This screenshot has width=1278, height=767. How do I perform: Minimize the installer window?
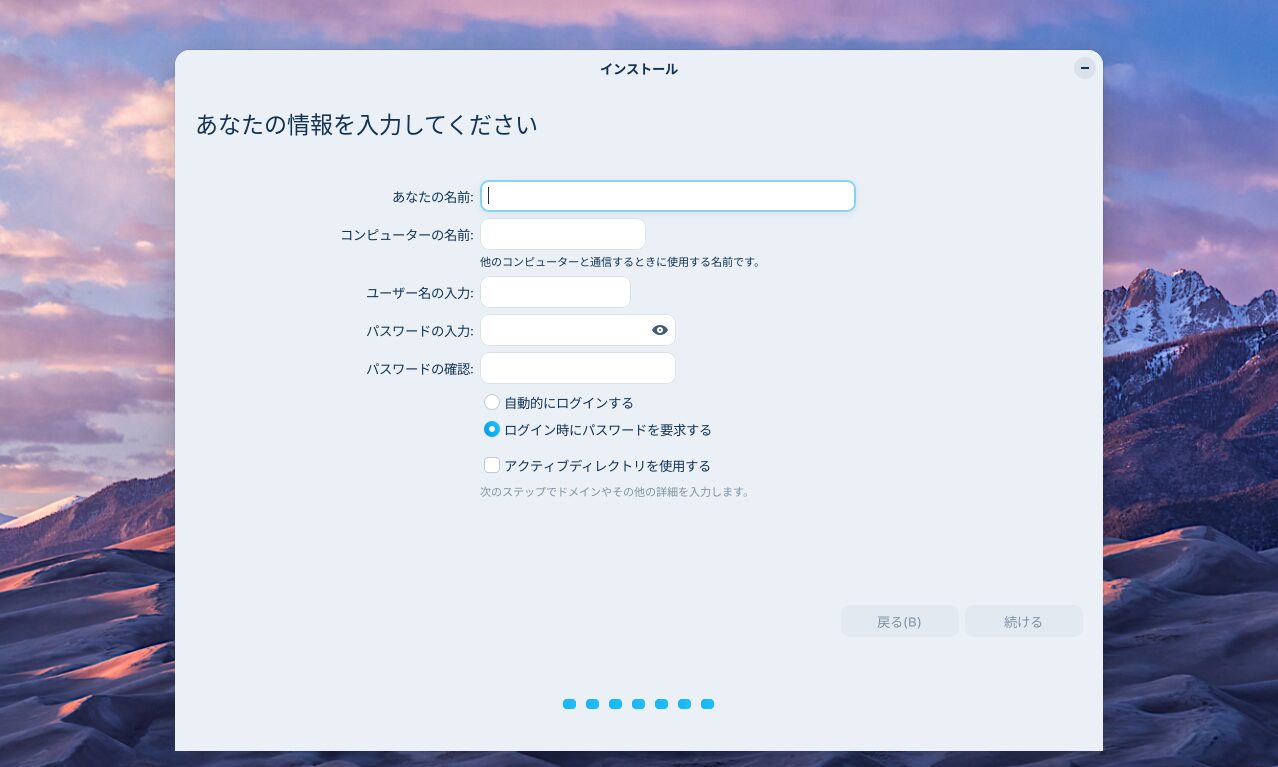[1084, 68]
